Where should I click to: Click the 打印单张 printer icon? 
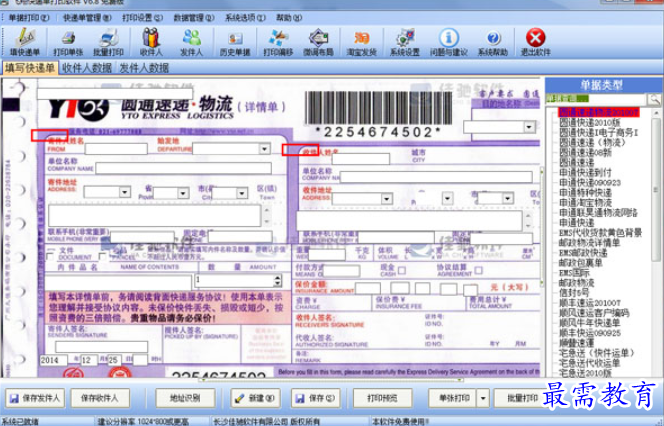pos(68,42)
